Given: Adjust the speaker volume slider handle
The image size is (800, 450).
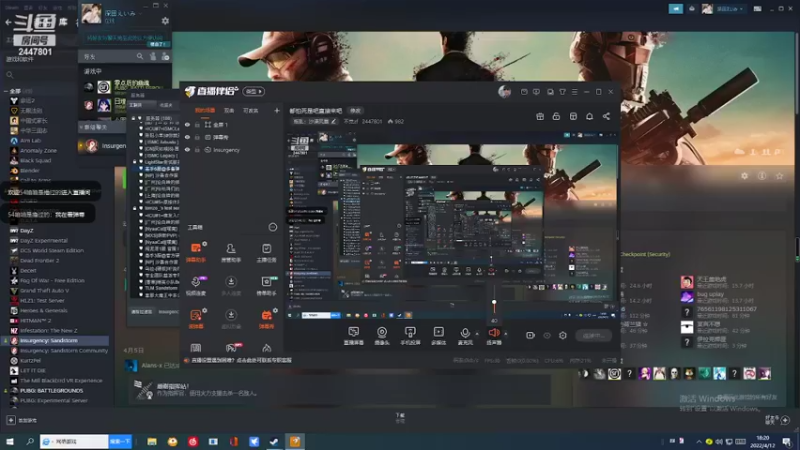Looking at the screenshot, I should 493,303.
